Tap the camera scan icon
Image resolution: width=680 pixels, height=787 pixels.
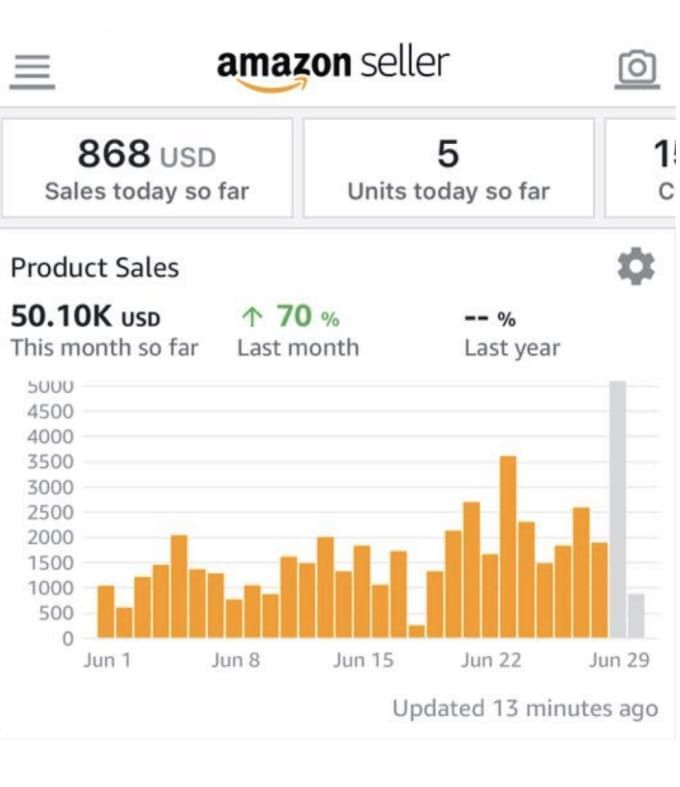pos(636,68)
